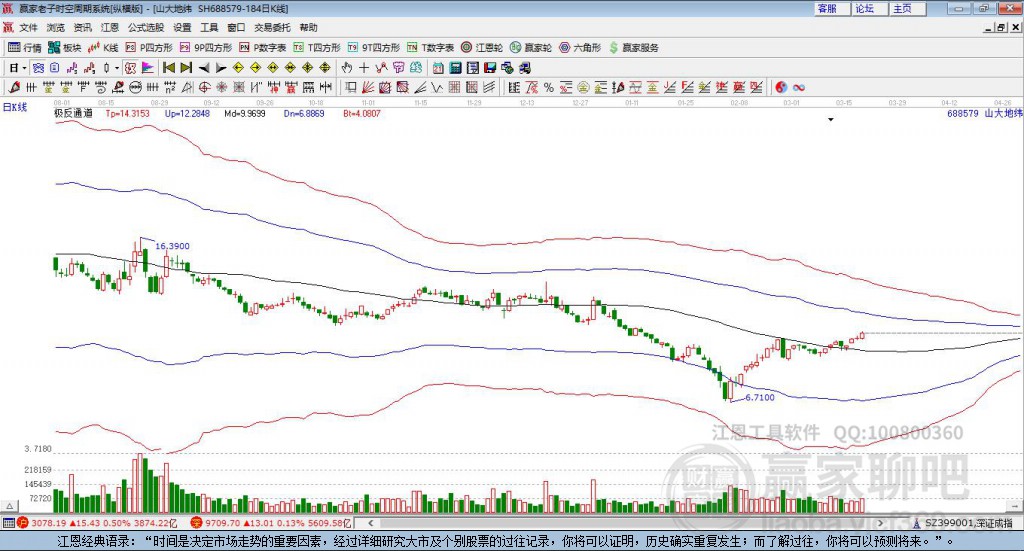Open the 资讯 menu
Image resolution: width=1024 pixels, height=551 pixels.
pos(83,27)
